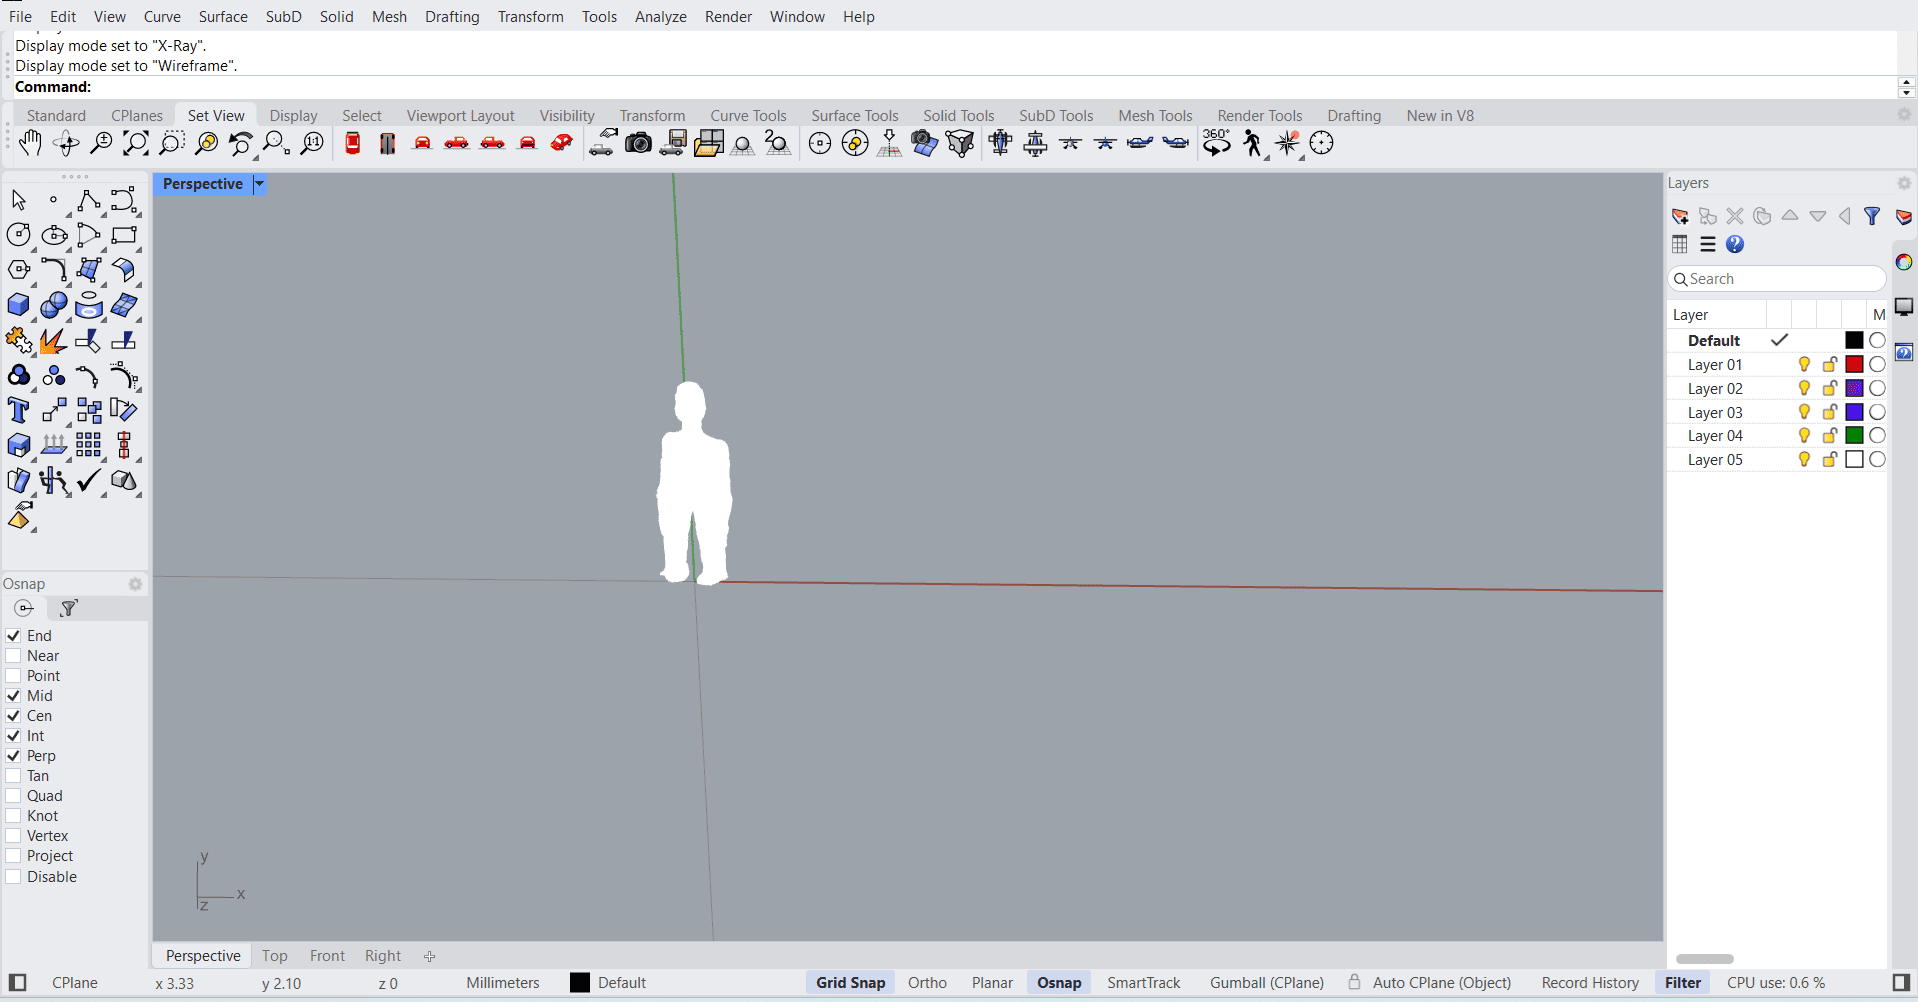Uncheck the Mid osnap checkbox
Viewport: 1918px width, 1002px height.
14,696
